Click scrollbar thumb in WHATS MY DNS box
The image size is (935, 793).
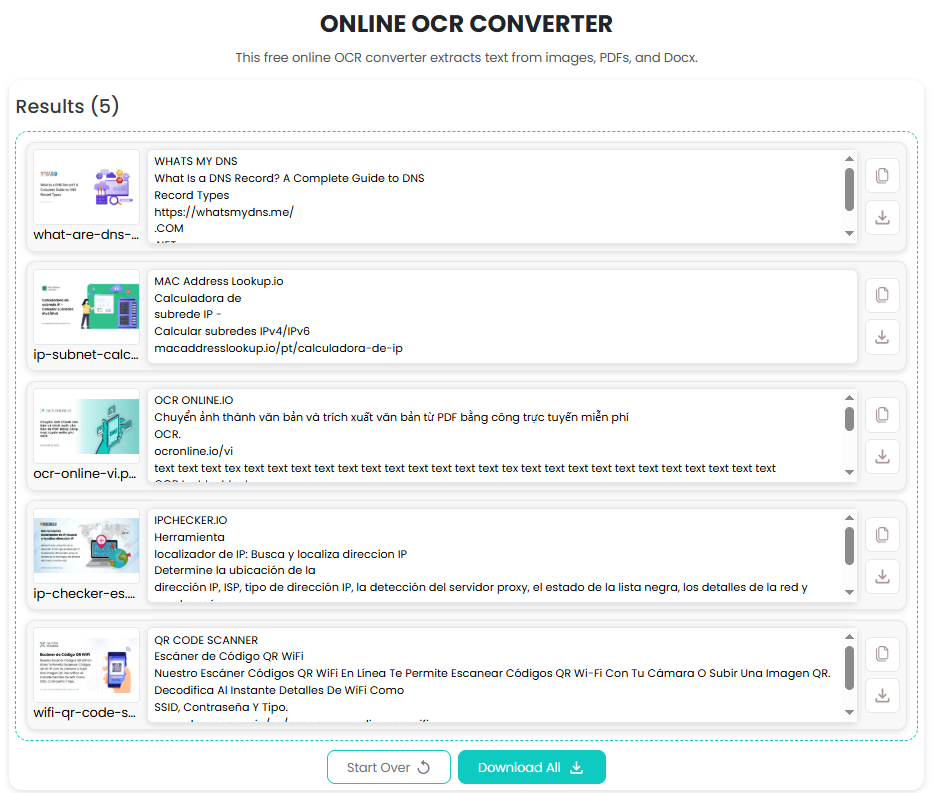[x=849, y=190]
